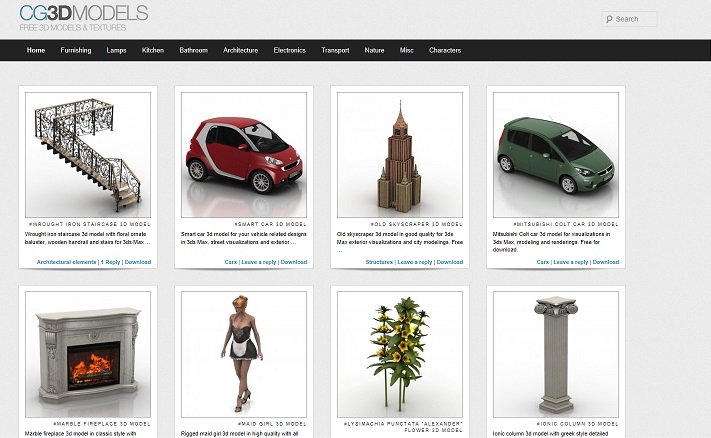Open the Structures category link

(379, 262)
